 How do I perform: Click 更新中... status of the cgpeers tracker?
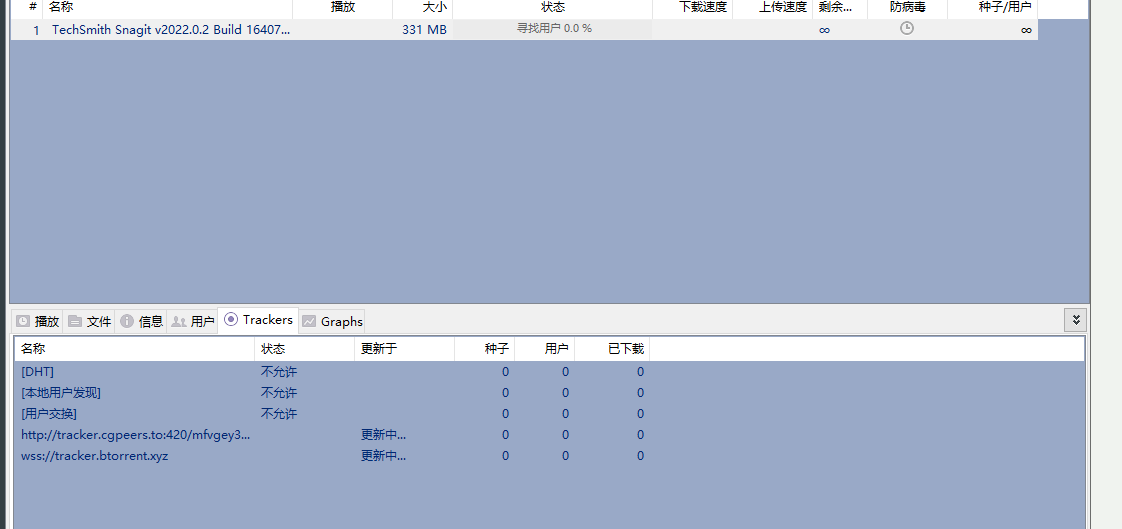pos(384,435)
